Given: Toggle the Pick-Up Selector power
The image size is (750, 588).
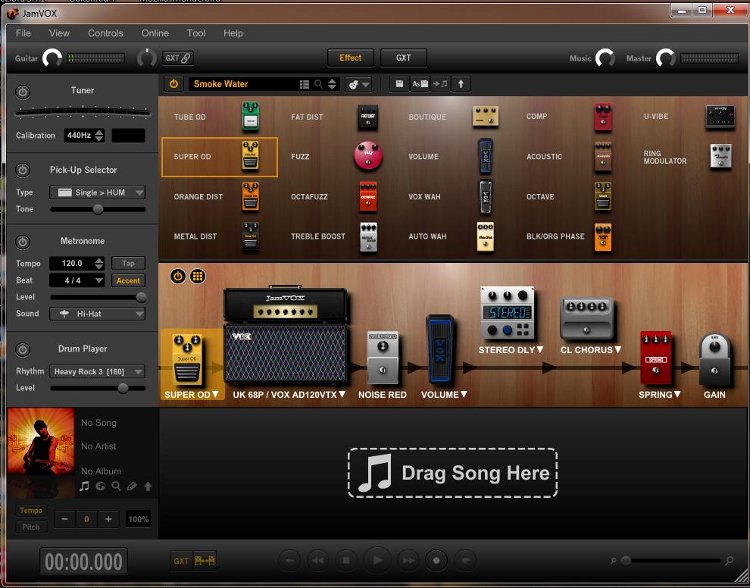Looking at the screenshot, I should tap(22, 170).
